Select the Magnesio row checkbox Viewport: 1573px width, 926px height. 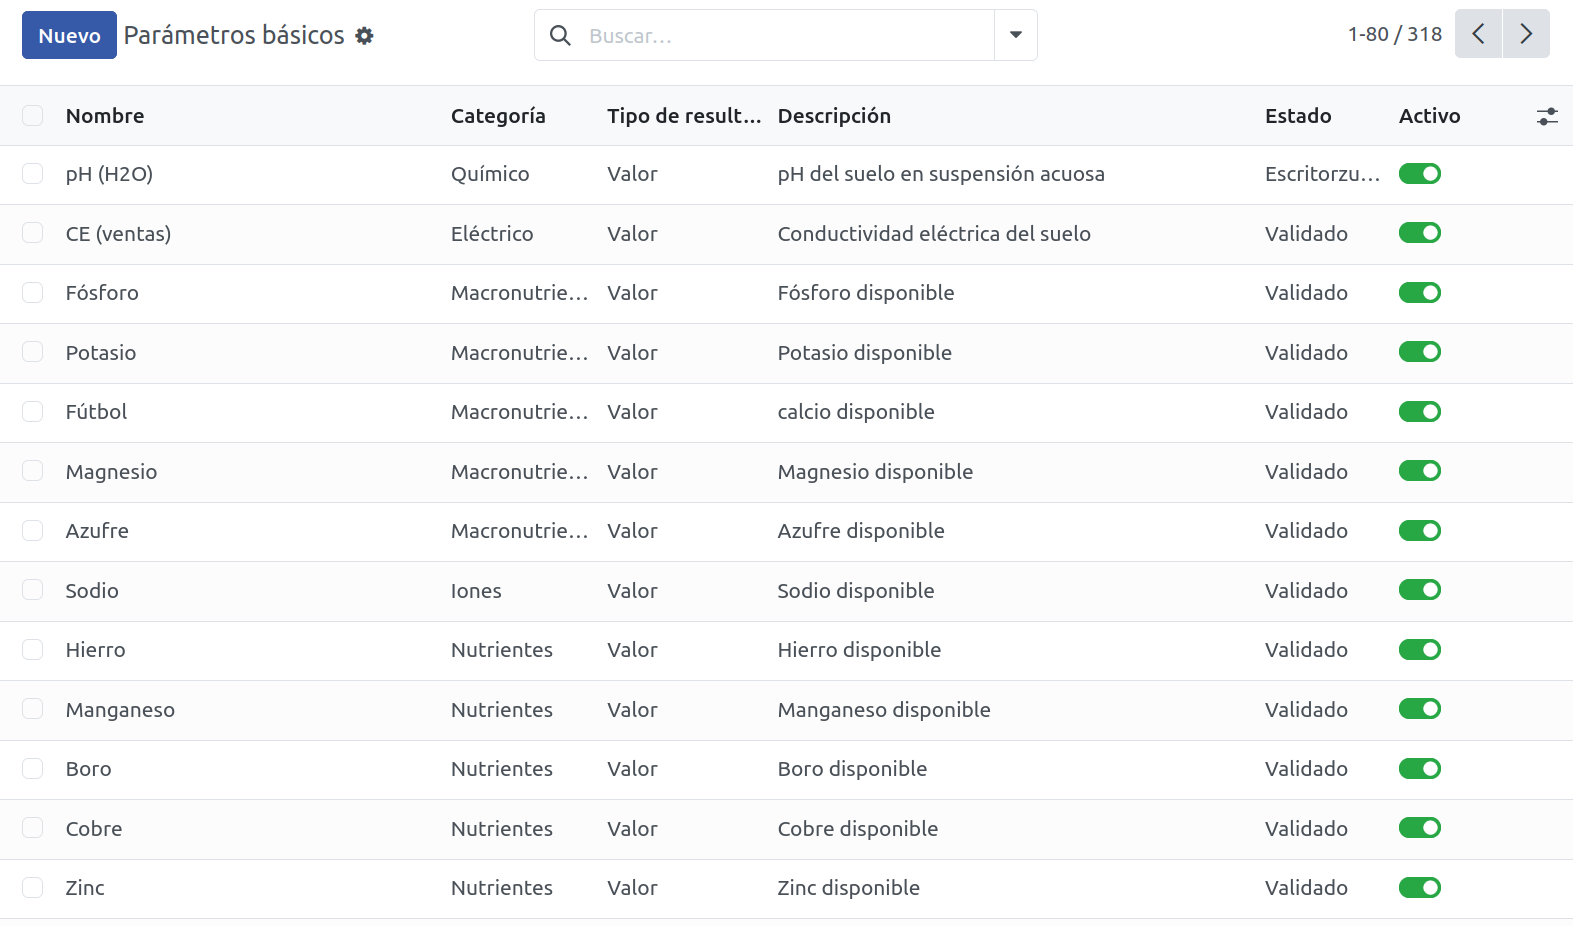[x=33, y=471]
